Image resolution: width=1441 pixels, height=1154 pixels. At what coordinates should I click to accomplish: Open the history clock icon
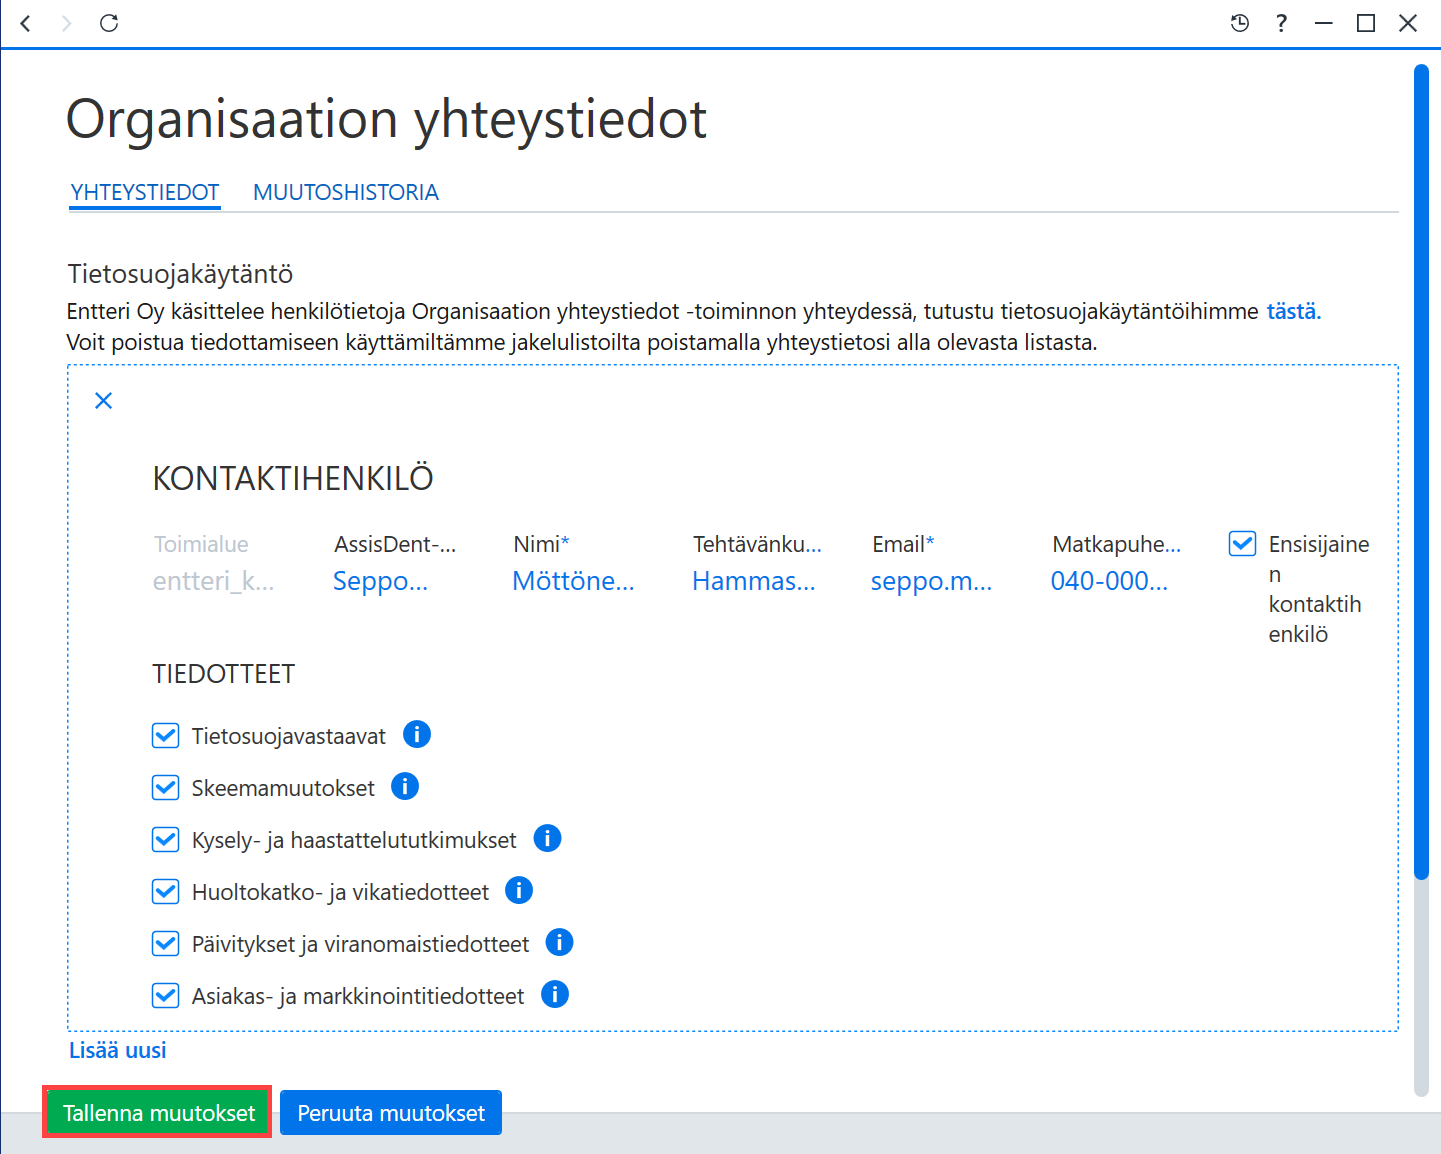(1240, 23)
